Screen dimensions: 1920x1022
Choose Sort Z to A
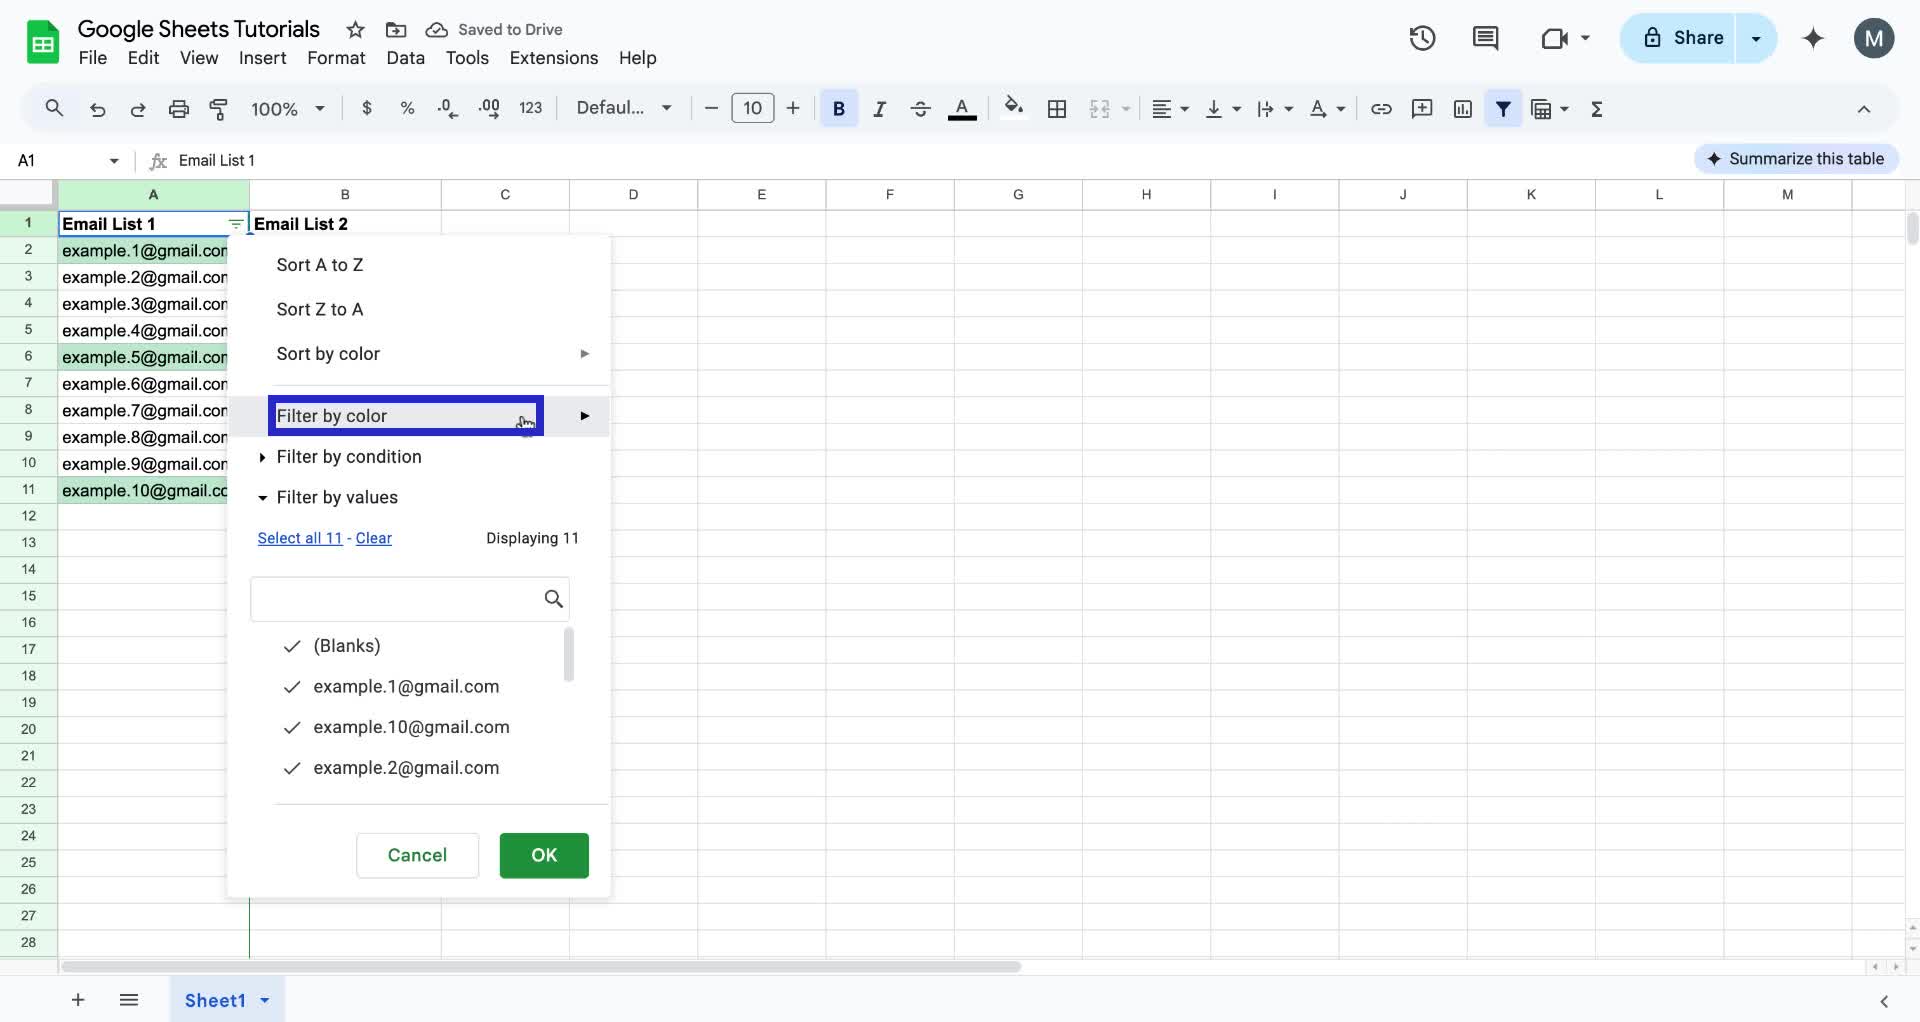pos(319,309)
